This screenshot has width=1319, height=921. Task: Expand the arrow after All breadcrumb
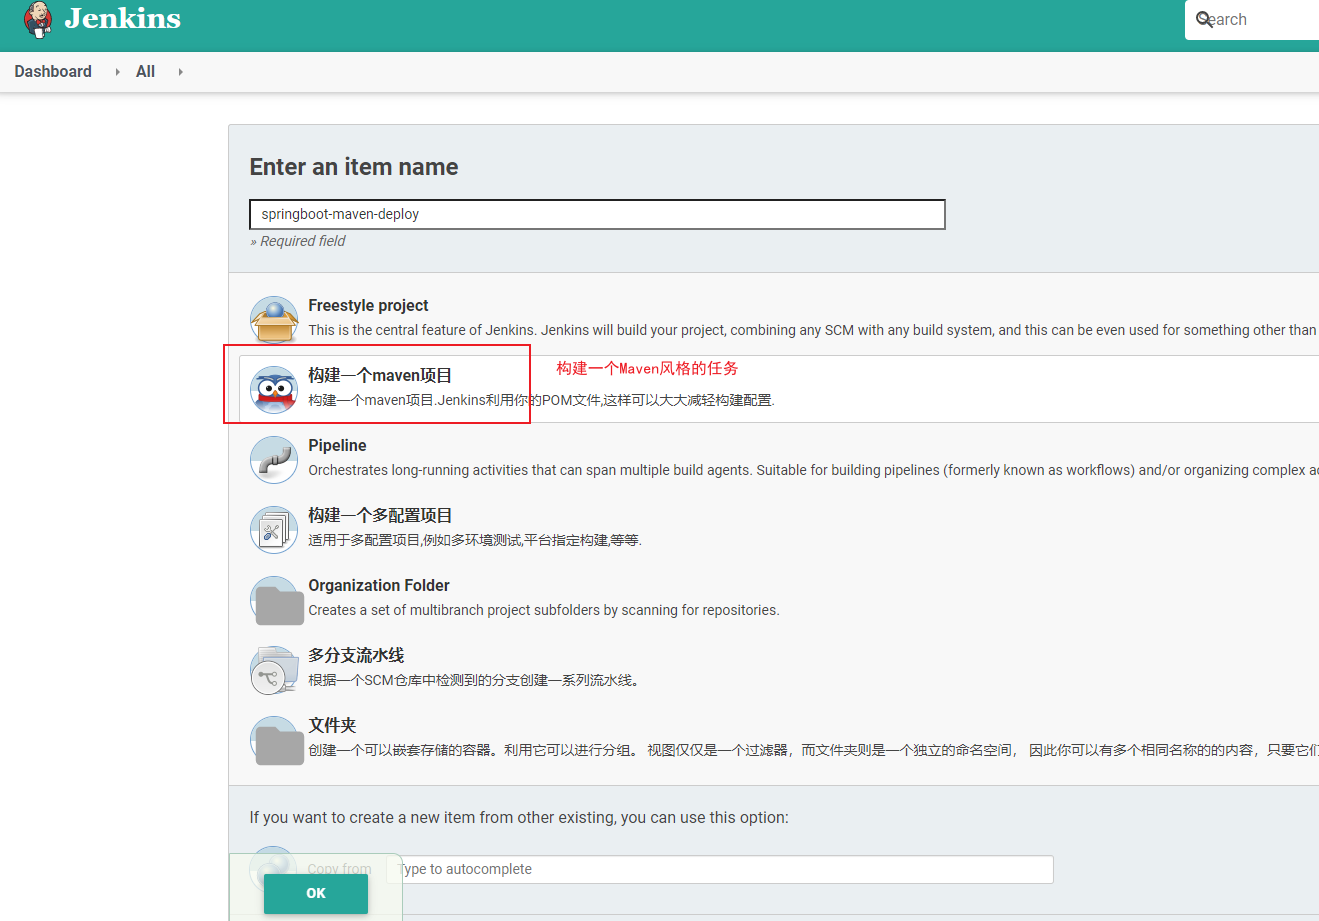[180, 72]
